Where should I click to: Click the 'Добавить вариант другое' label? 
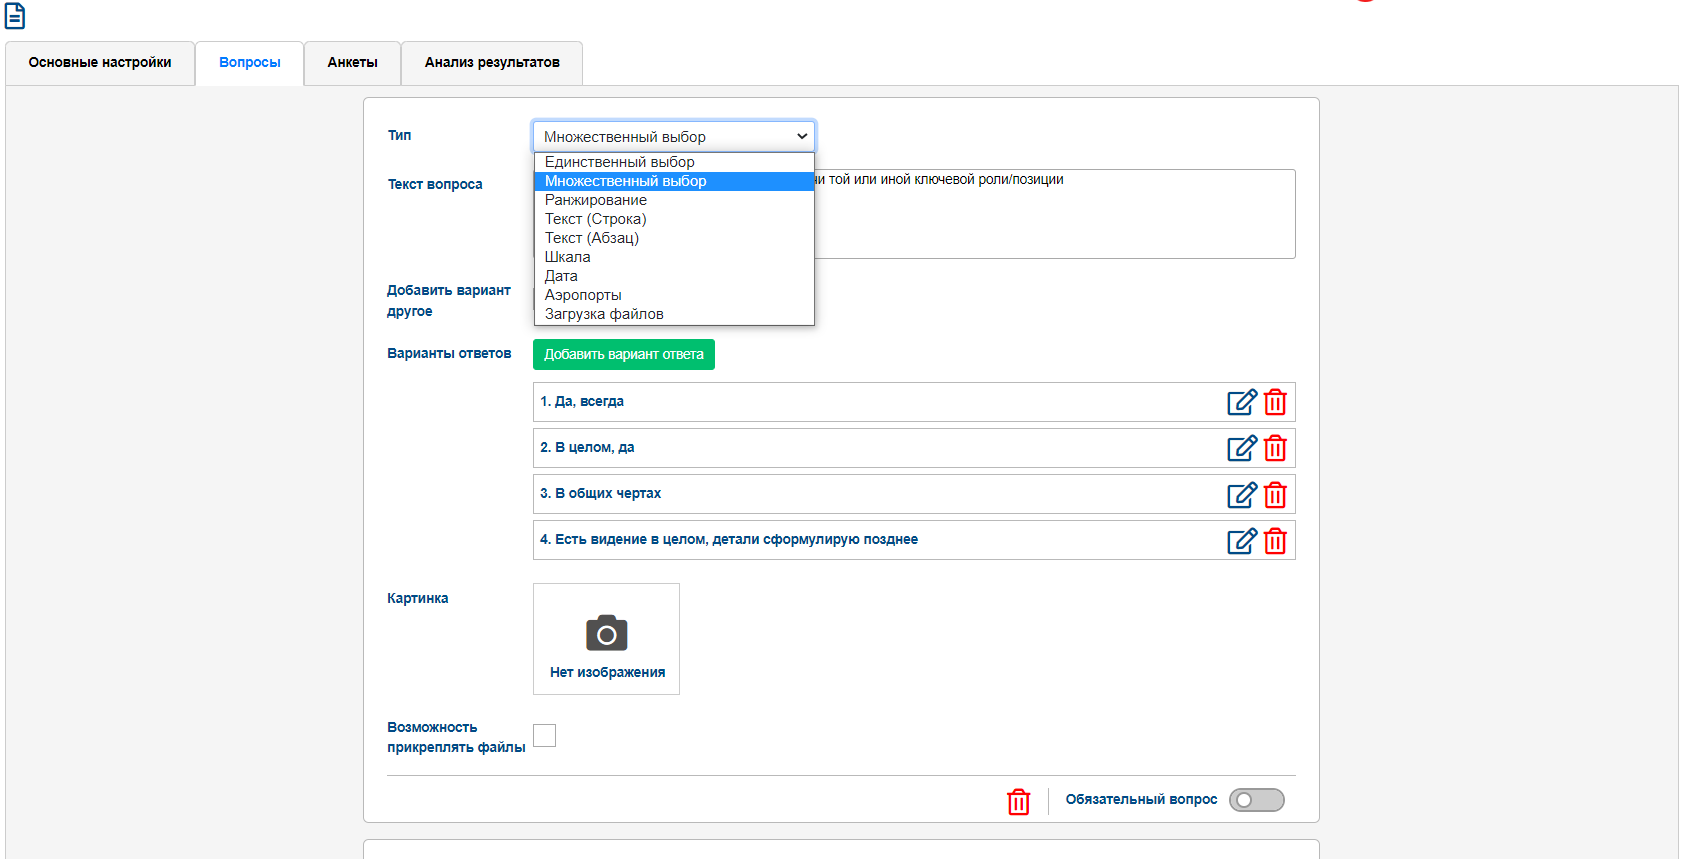pos(449,301)
